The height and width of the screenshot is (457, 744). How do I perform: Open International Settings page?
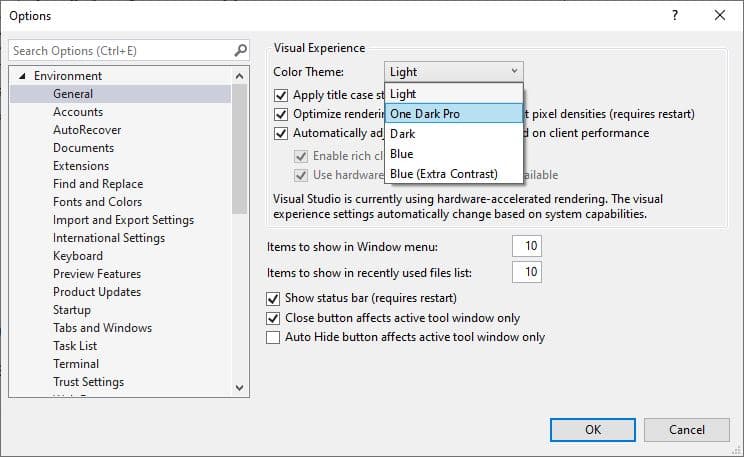click(x=109, y=238)
